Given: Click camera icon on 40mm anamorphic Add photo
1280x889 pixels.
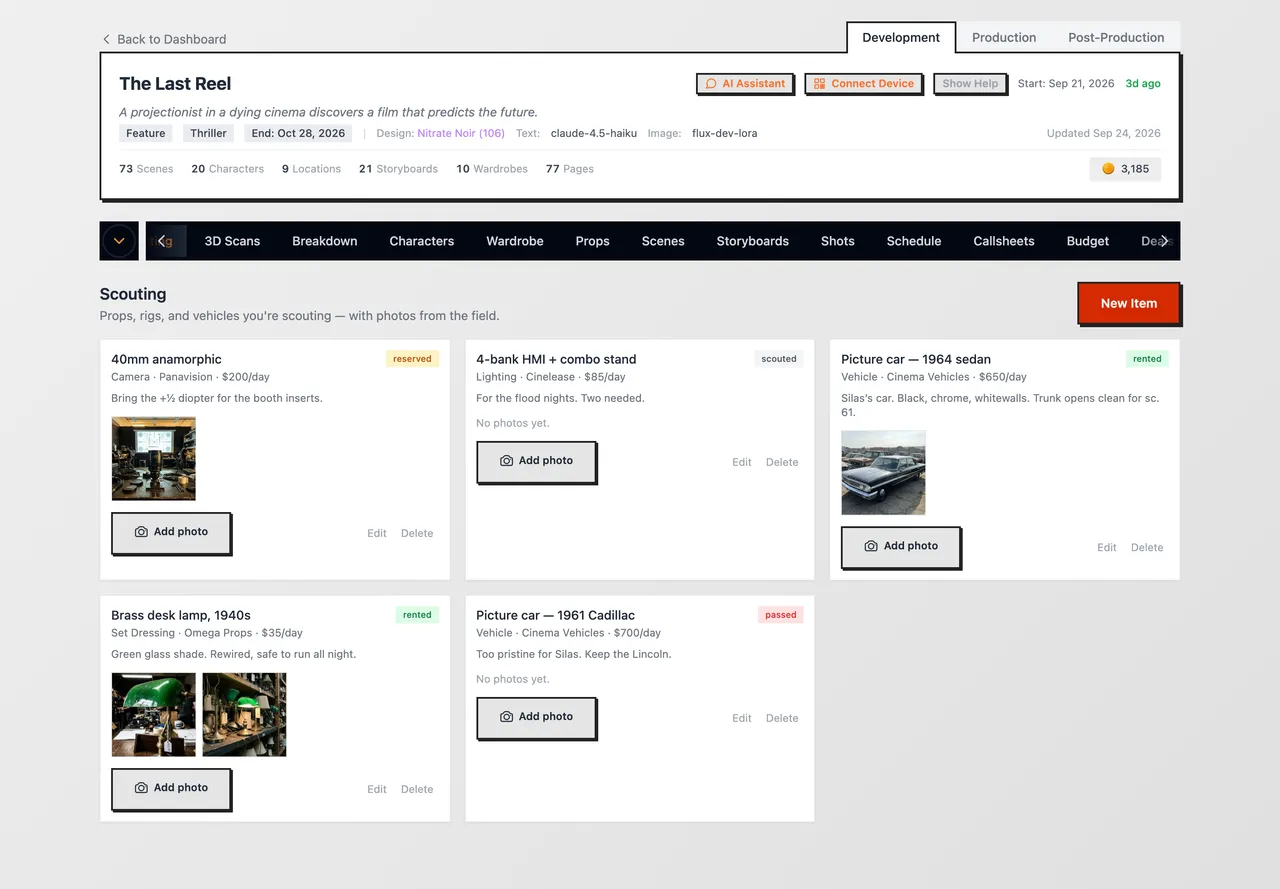Looking at the screenshot, I should pos(141,532).
